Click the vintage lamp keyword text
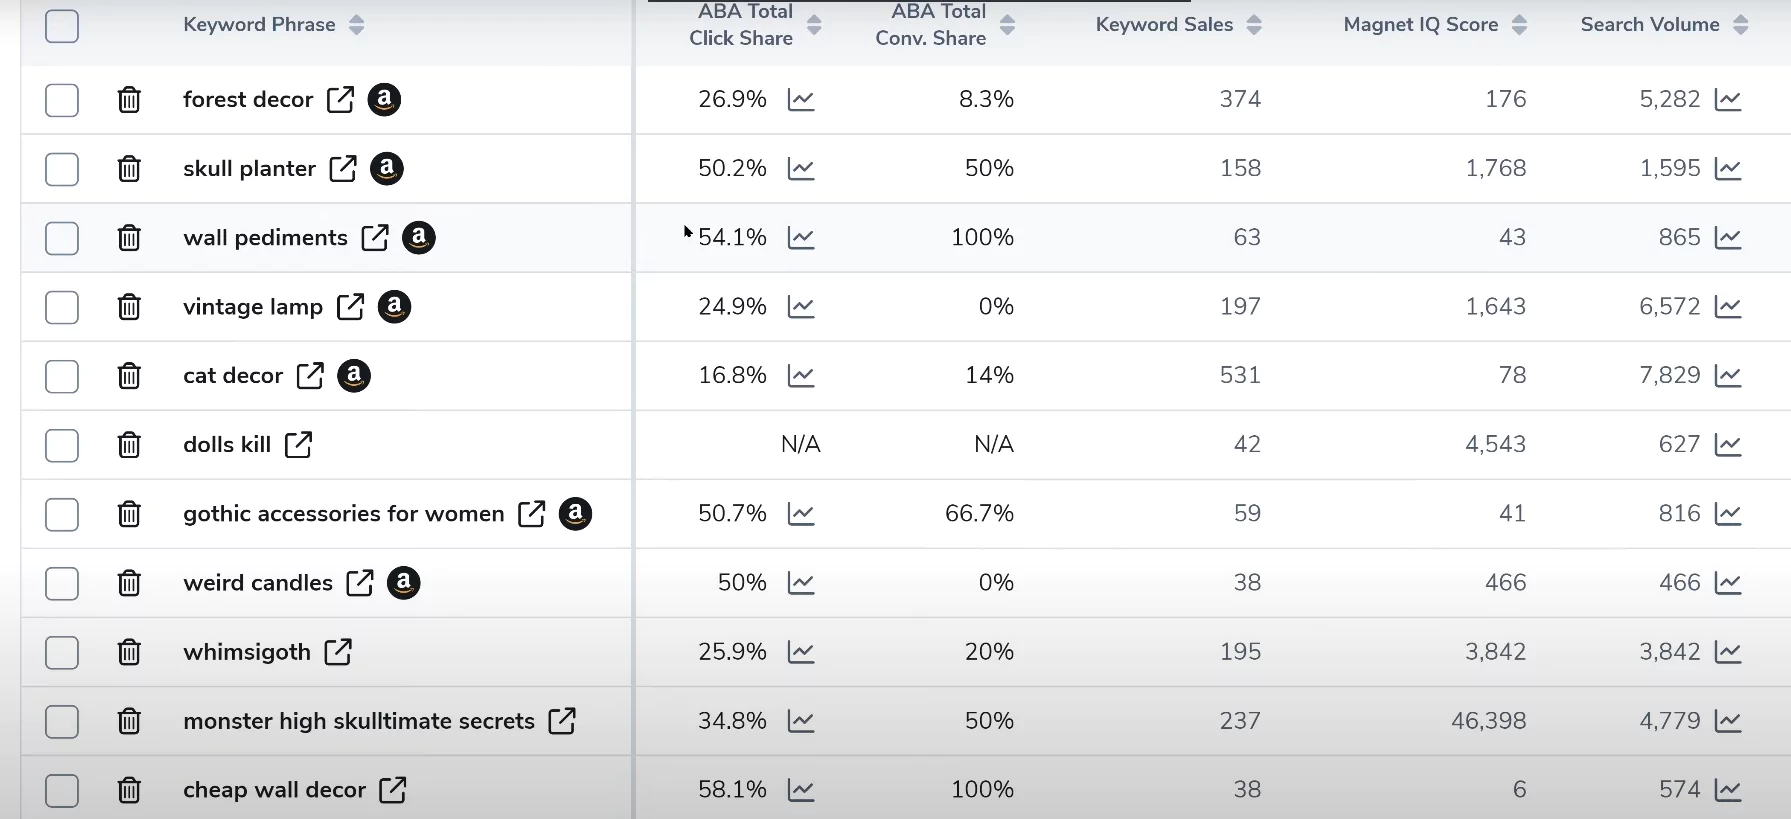1791x819 pixels. click(253, 307)
